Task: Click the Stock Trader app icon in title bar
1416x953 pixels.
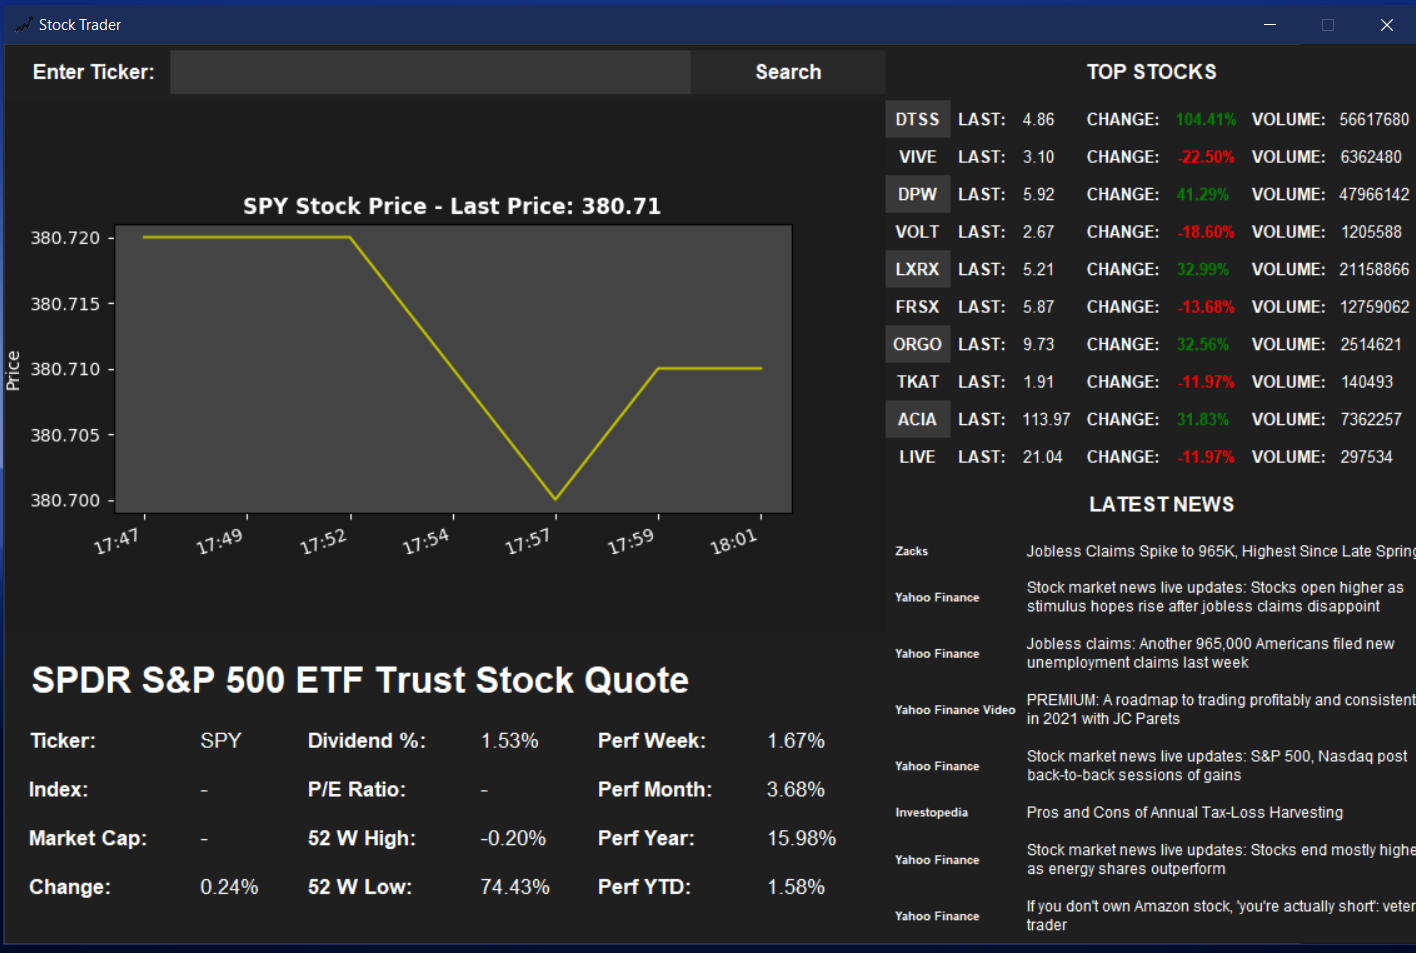Action: tap(23, 25)
